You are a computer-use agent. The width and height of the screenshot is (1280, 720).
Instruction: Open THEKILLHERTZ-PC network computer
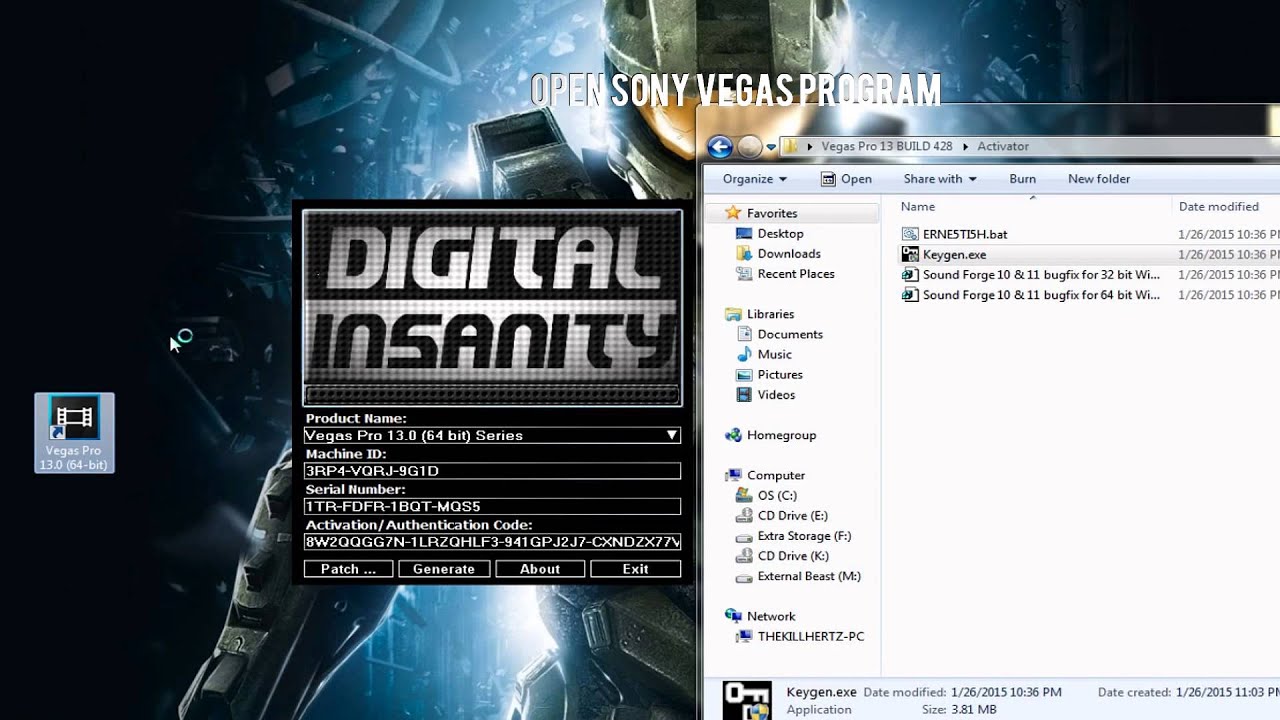coord(811,637)
